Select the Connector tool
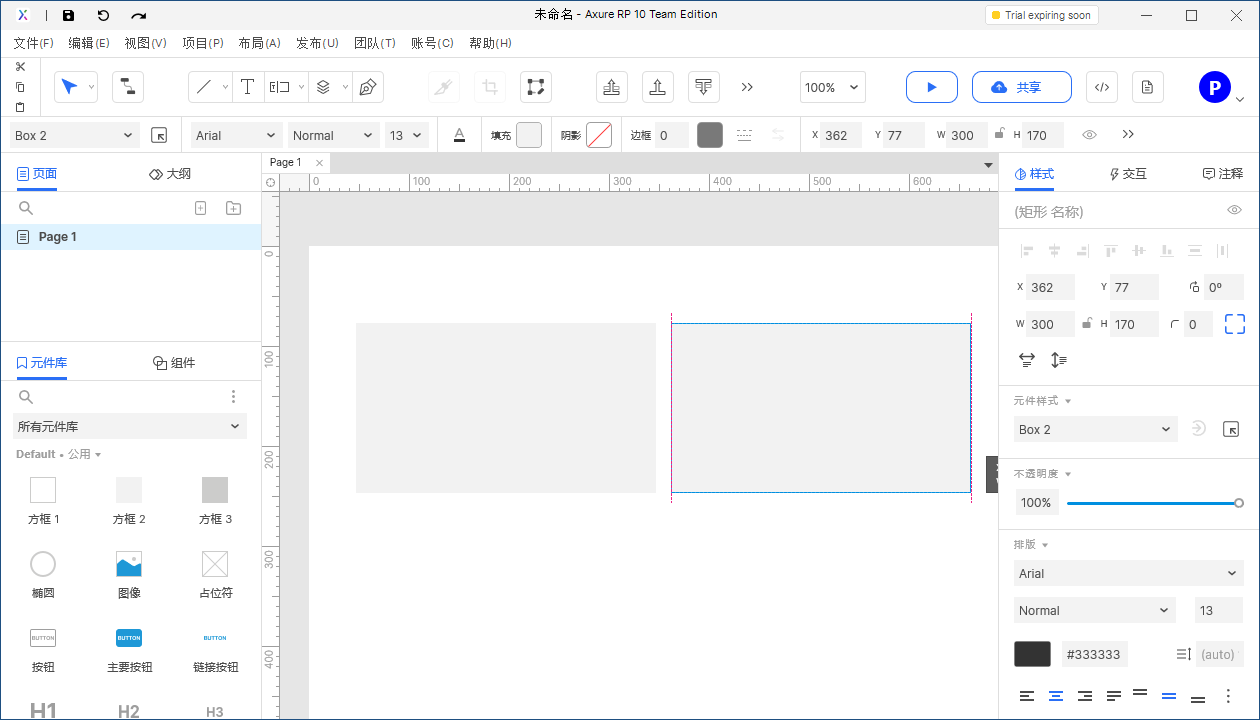The width and height of the screenshot is (1260, 720). pyautogui.click(x=128, y=87)
